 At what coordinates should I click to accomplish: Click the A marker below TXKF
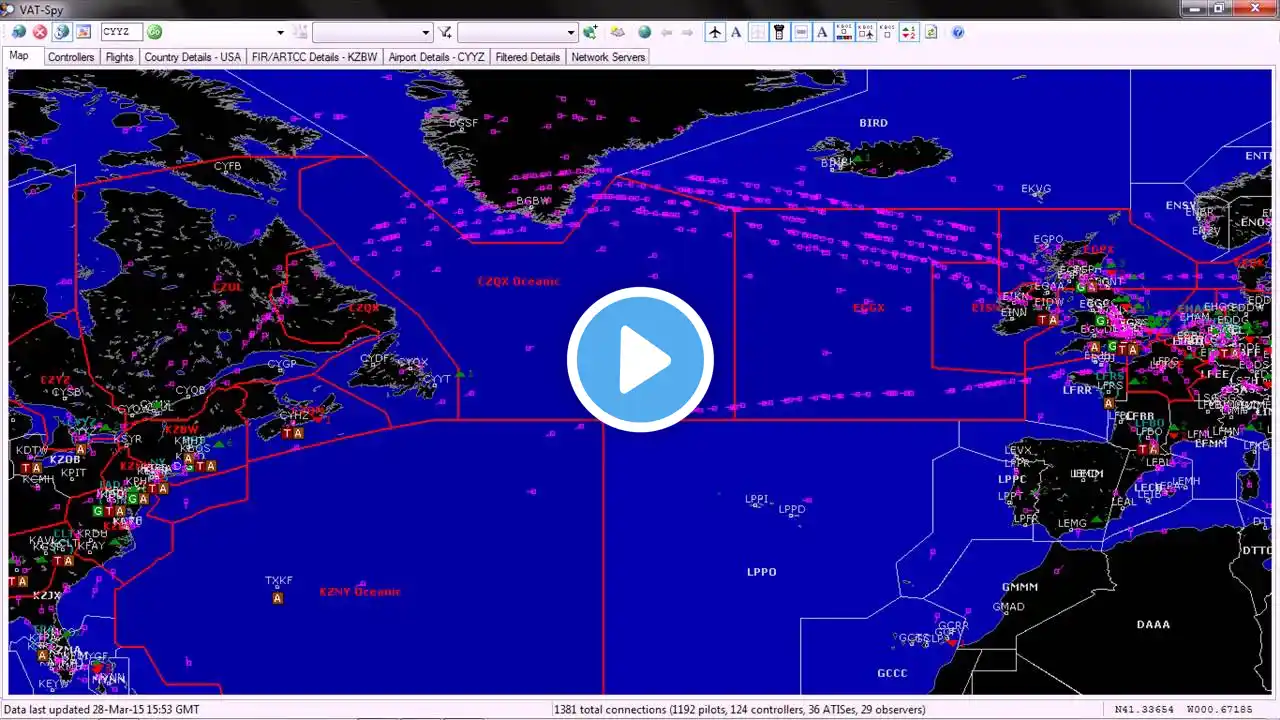(x=277, y=598)
